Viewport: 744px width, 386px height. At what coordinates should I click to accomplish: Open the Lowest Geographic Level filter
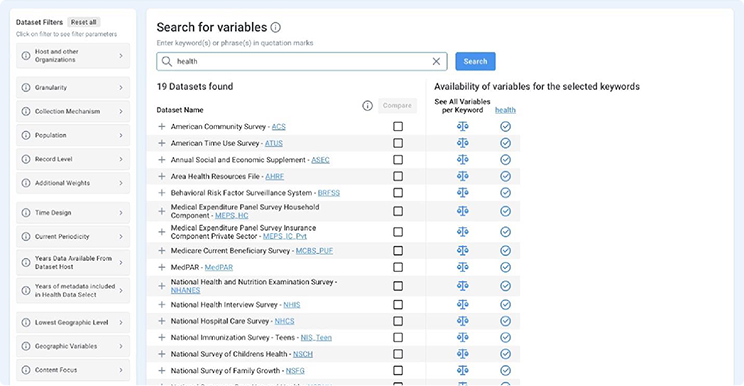click(73, 322)
